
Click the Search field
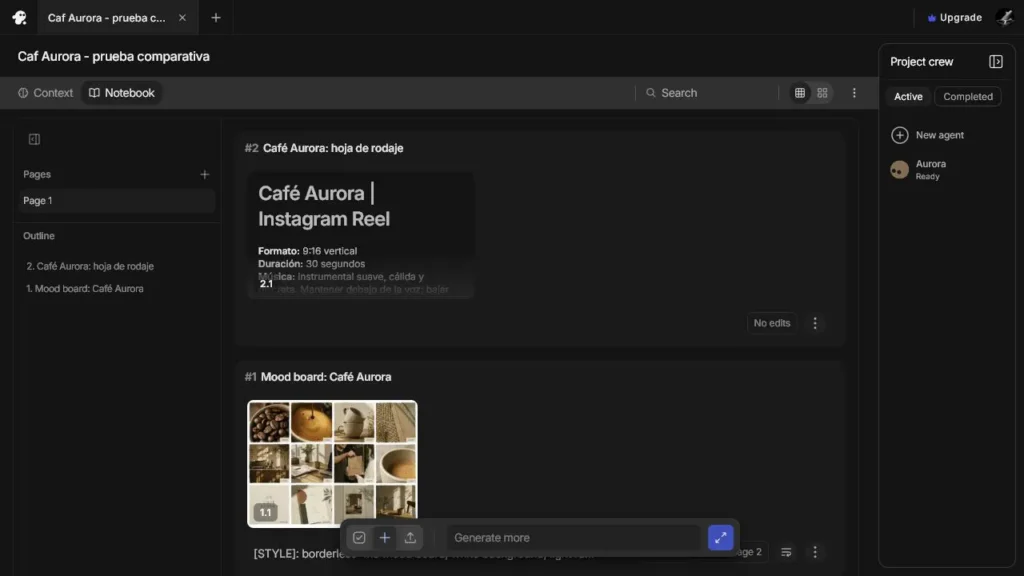pos(705,93)
